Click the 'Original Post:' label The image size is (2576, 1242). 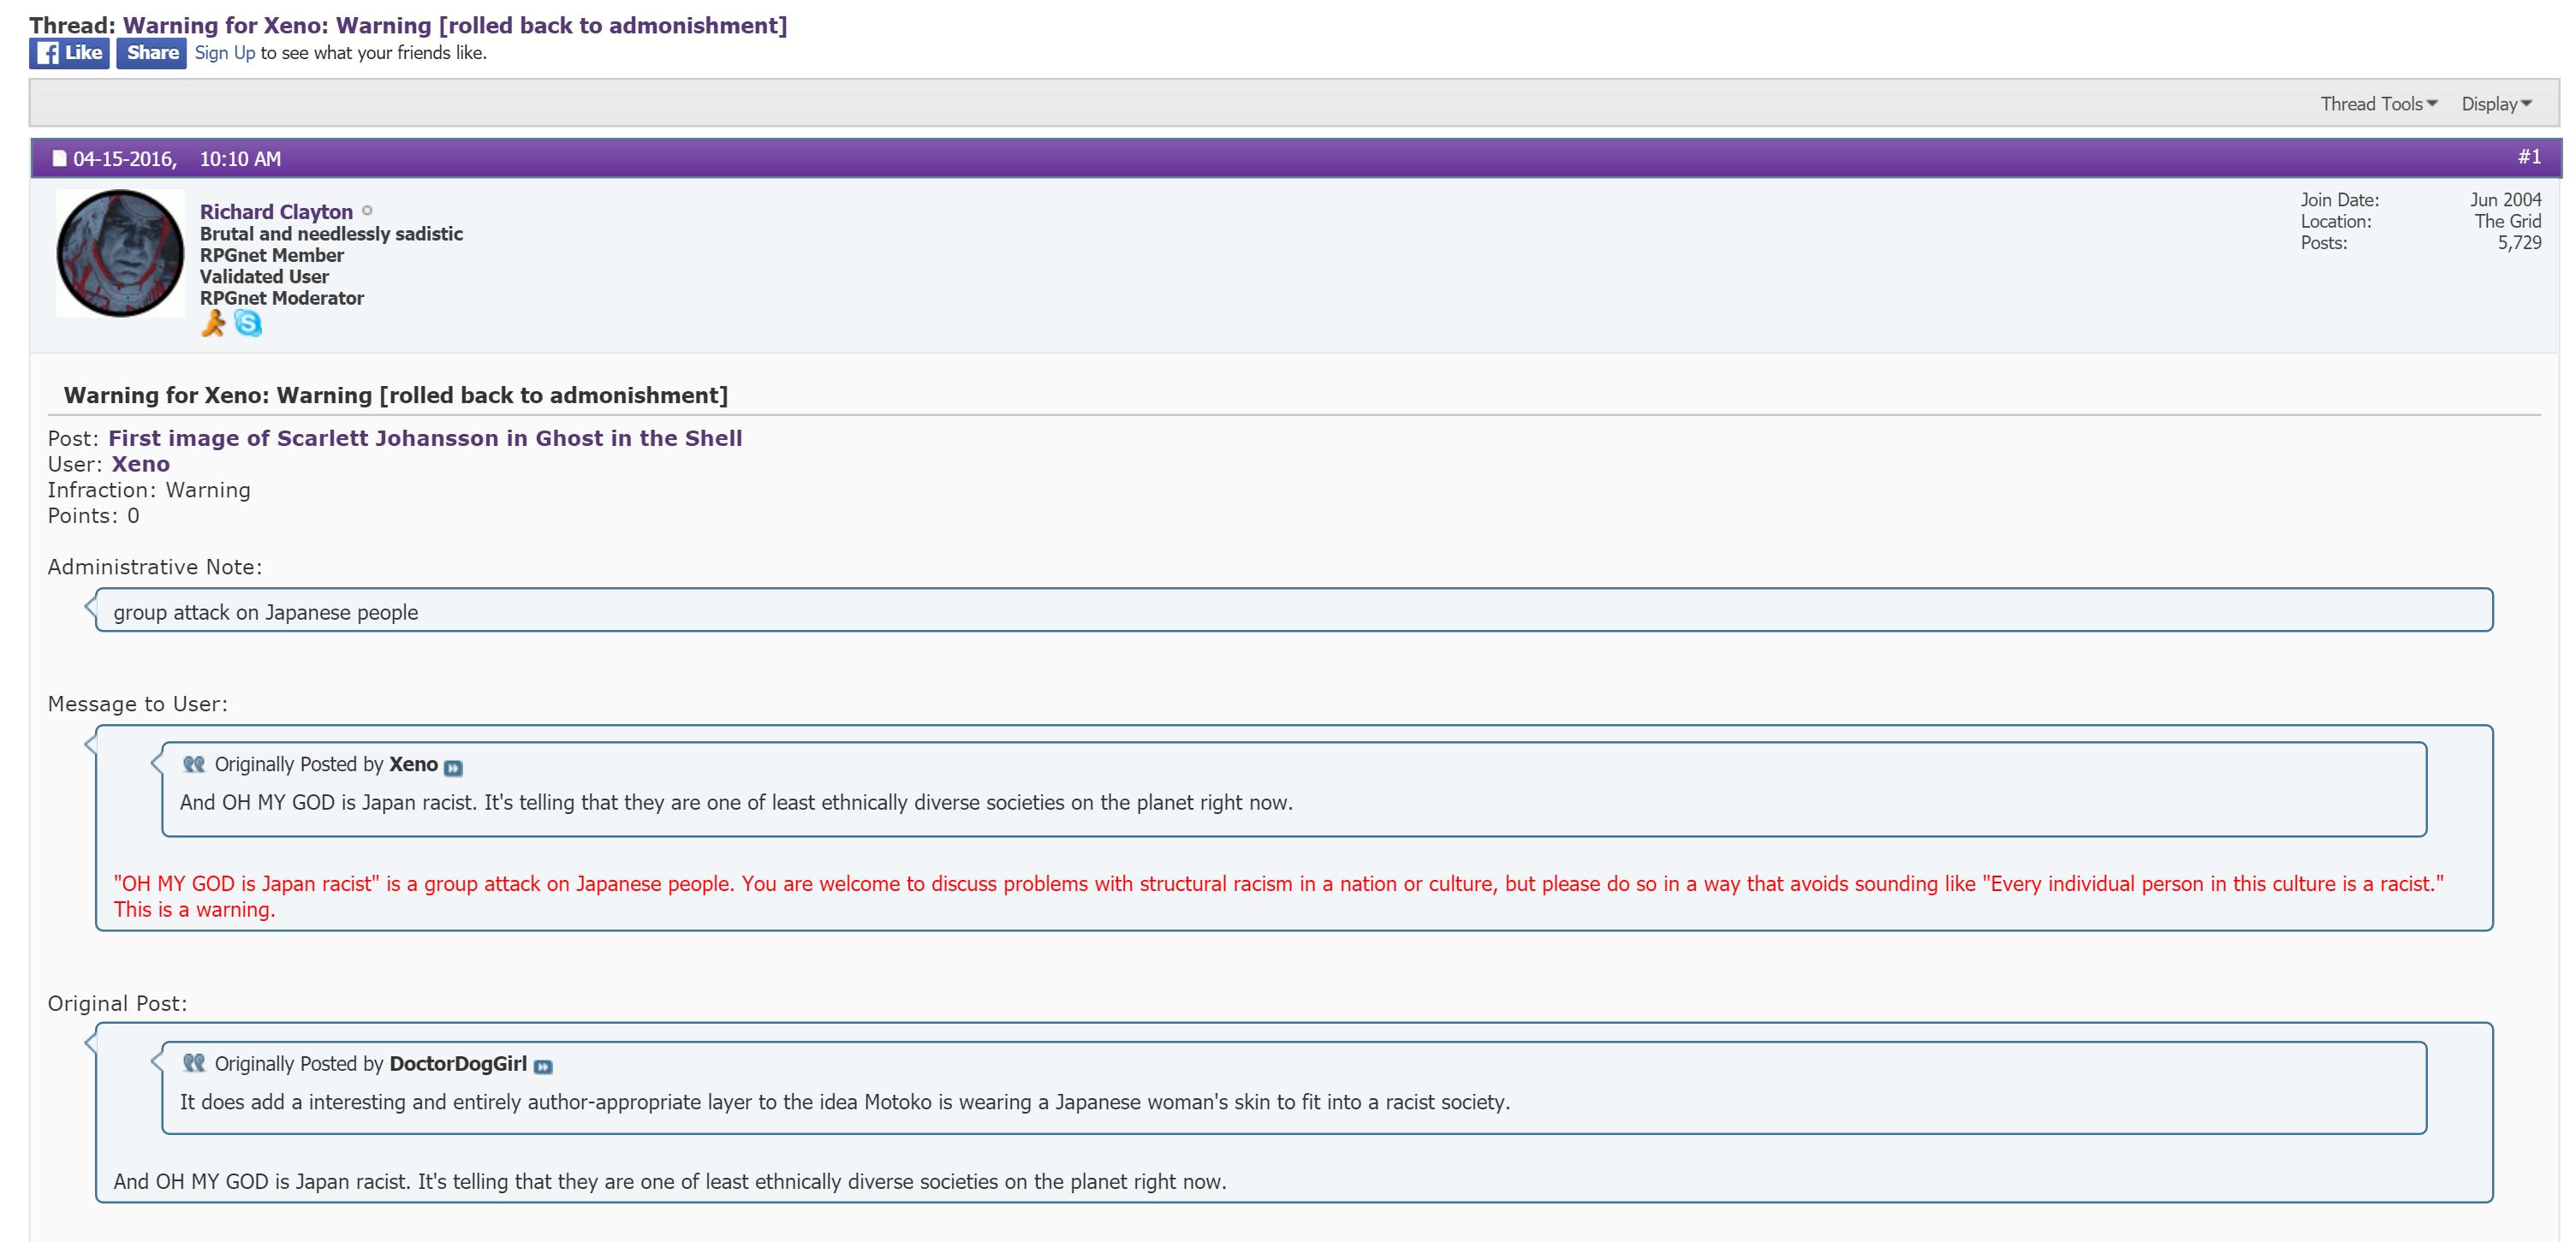pos(118,1003)
